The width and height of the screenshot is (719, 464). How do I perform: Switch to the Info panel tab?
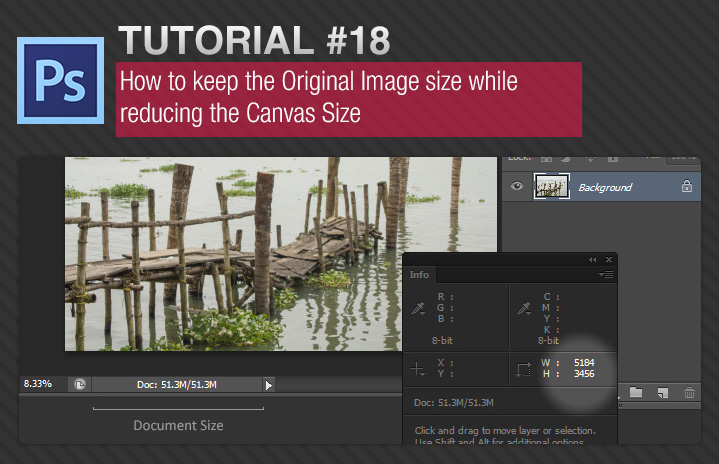pos(419,275)
